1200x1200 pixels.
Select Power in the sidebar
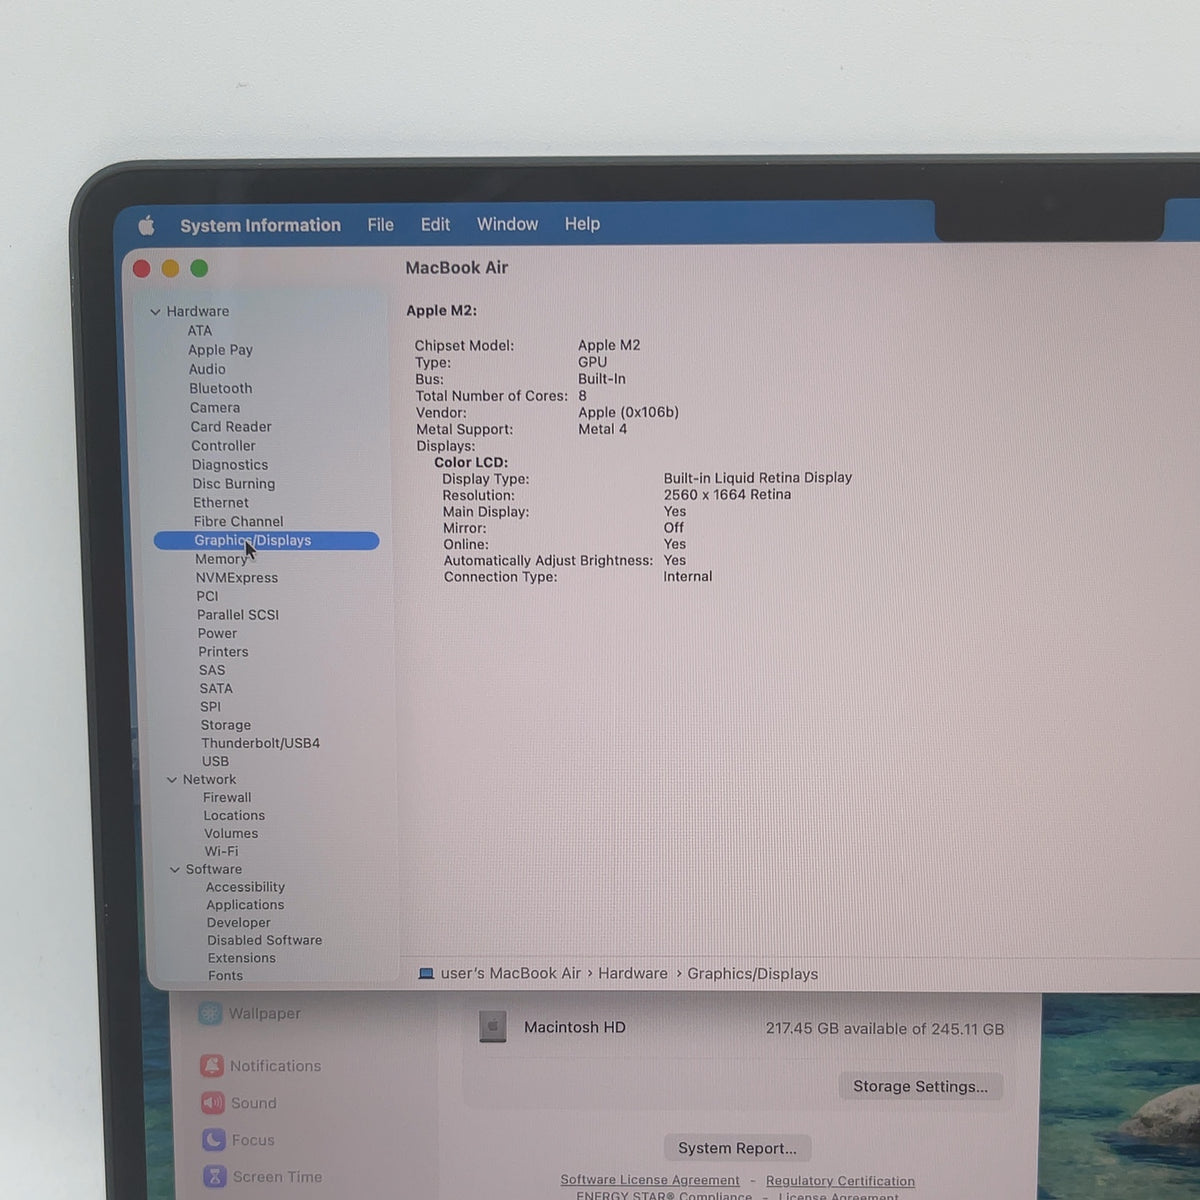[x=217, y=634]
